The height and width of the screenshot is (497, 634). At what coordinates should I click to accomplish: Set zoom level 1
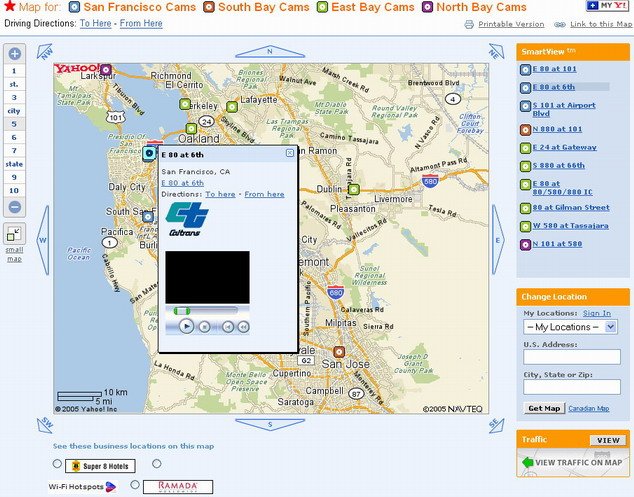(x=14, y=71)
